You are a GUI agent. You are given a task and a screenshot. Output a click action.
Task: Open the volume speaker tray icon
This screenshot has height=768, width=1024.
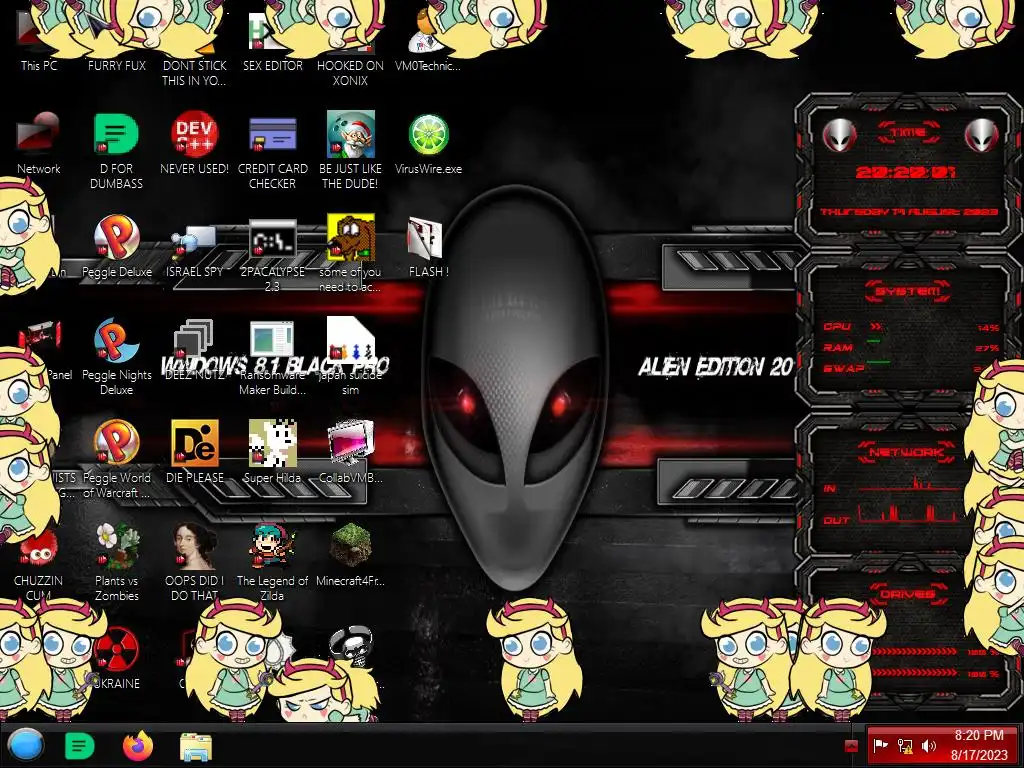coord(929,745)
